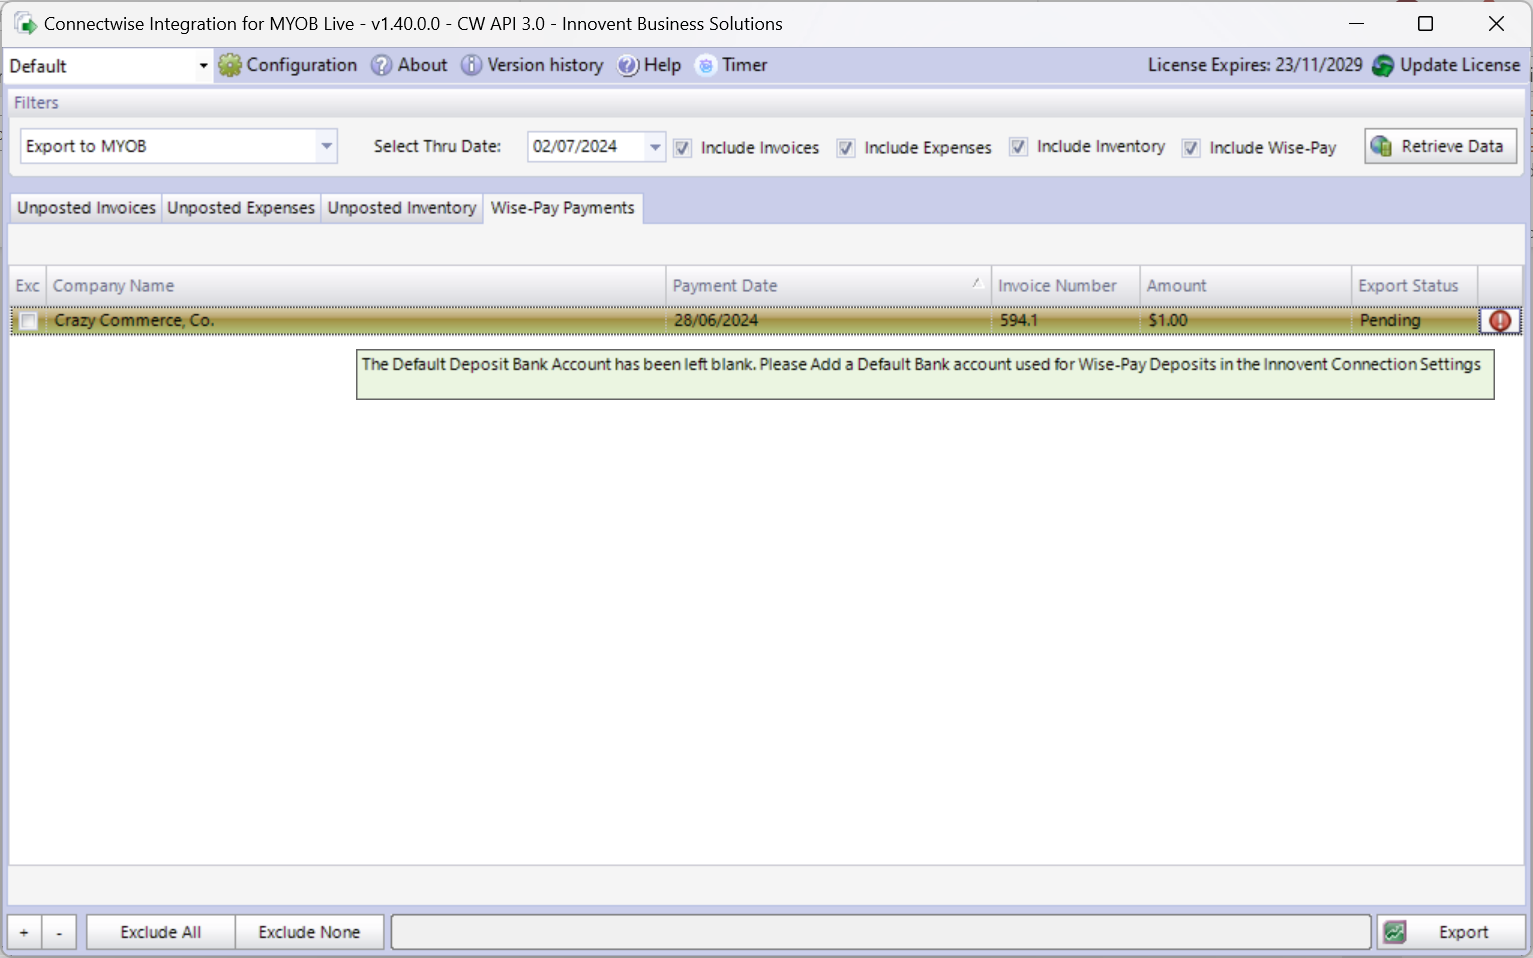Click the Exc column header
Viewport: 1533px width, 958px height.
28,286
